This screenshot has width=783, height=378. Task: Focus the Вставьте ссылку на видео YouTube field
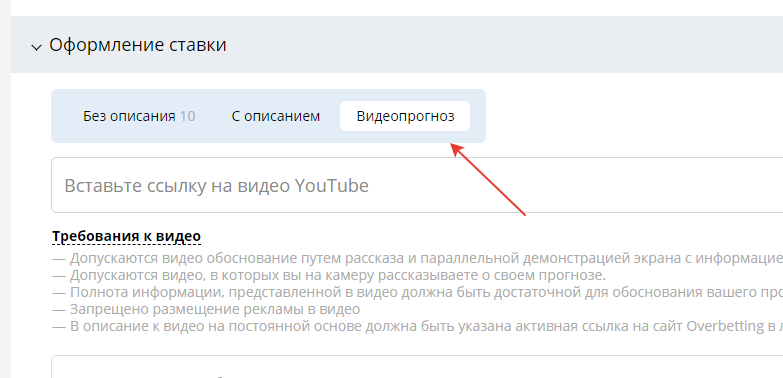click(417, 185)
